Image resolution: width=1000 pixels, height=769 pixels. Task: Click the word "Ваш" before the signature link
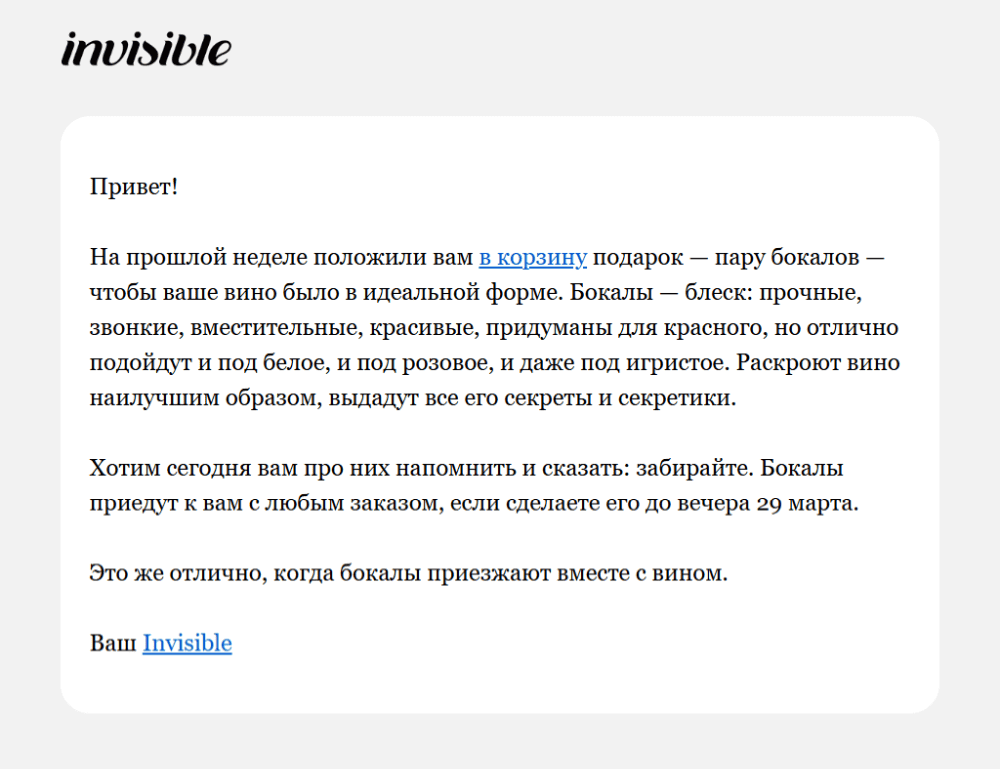point(113,643)
